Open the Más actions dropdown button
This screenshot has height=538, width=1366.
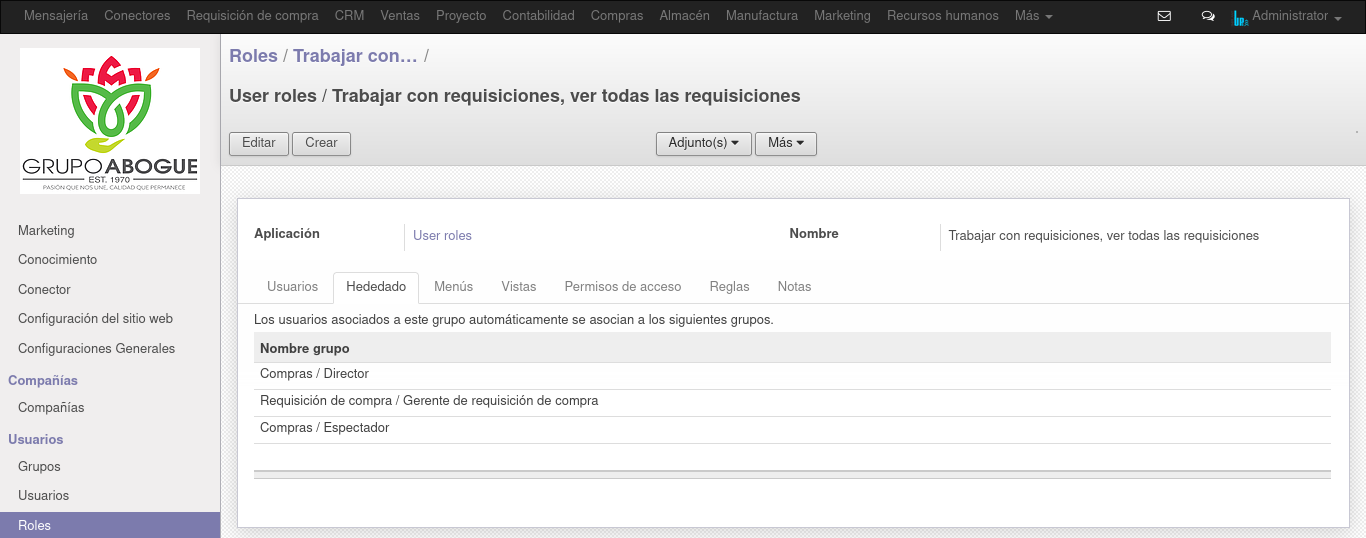[x=786, y=143]
